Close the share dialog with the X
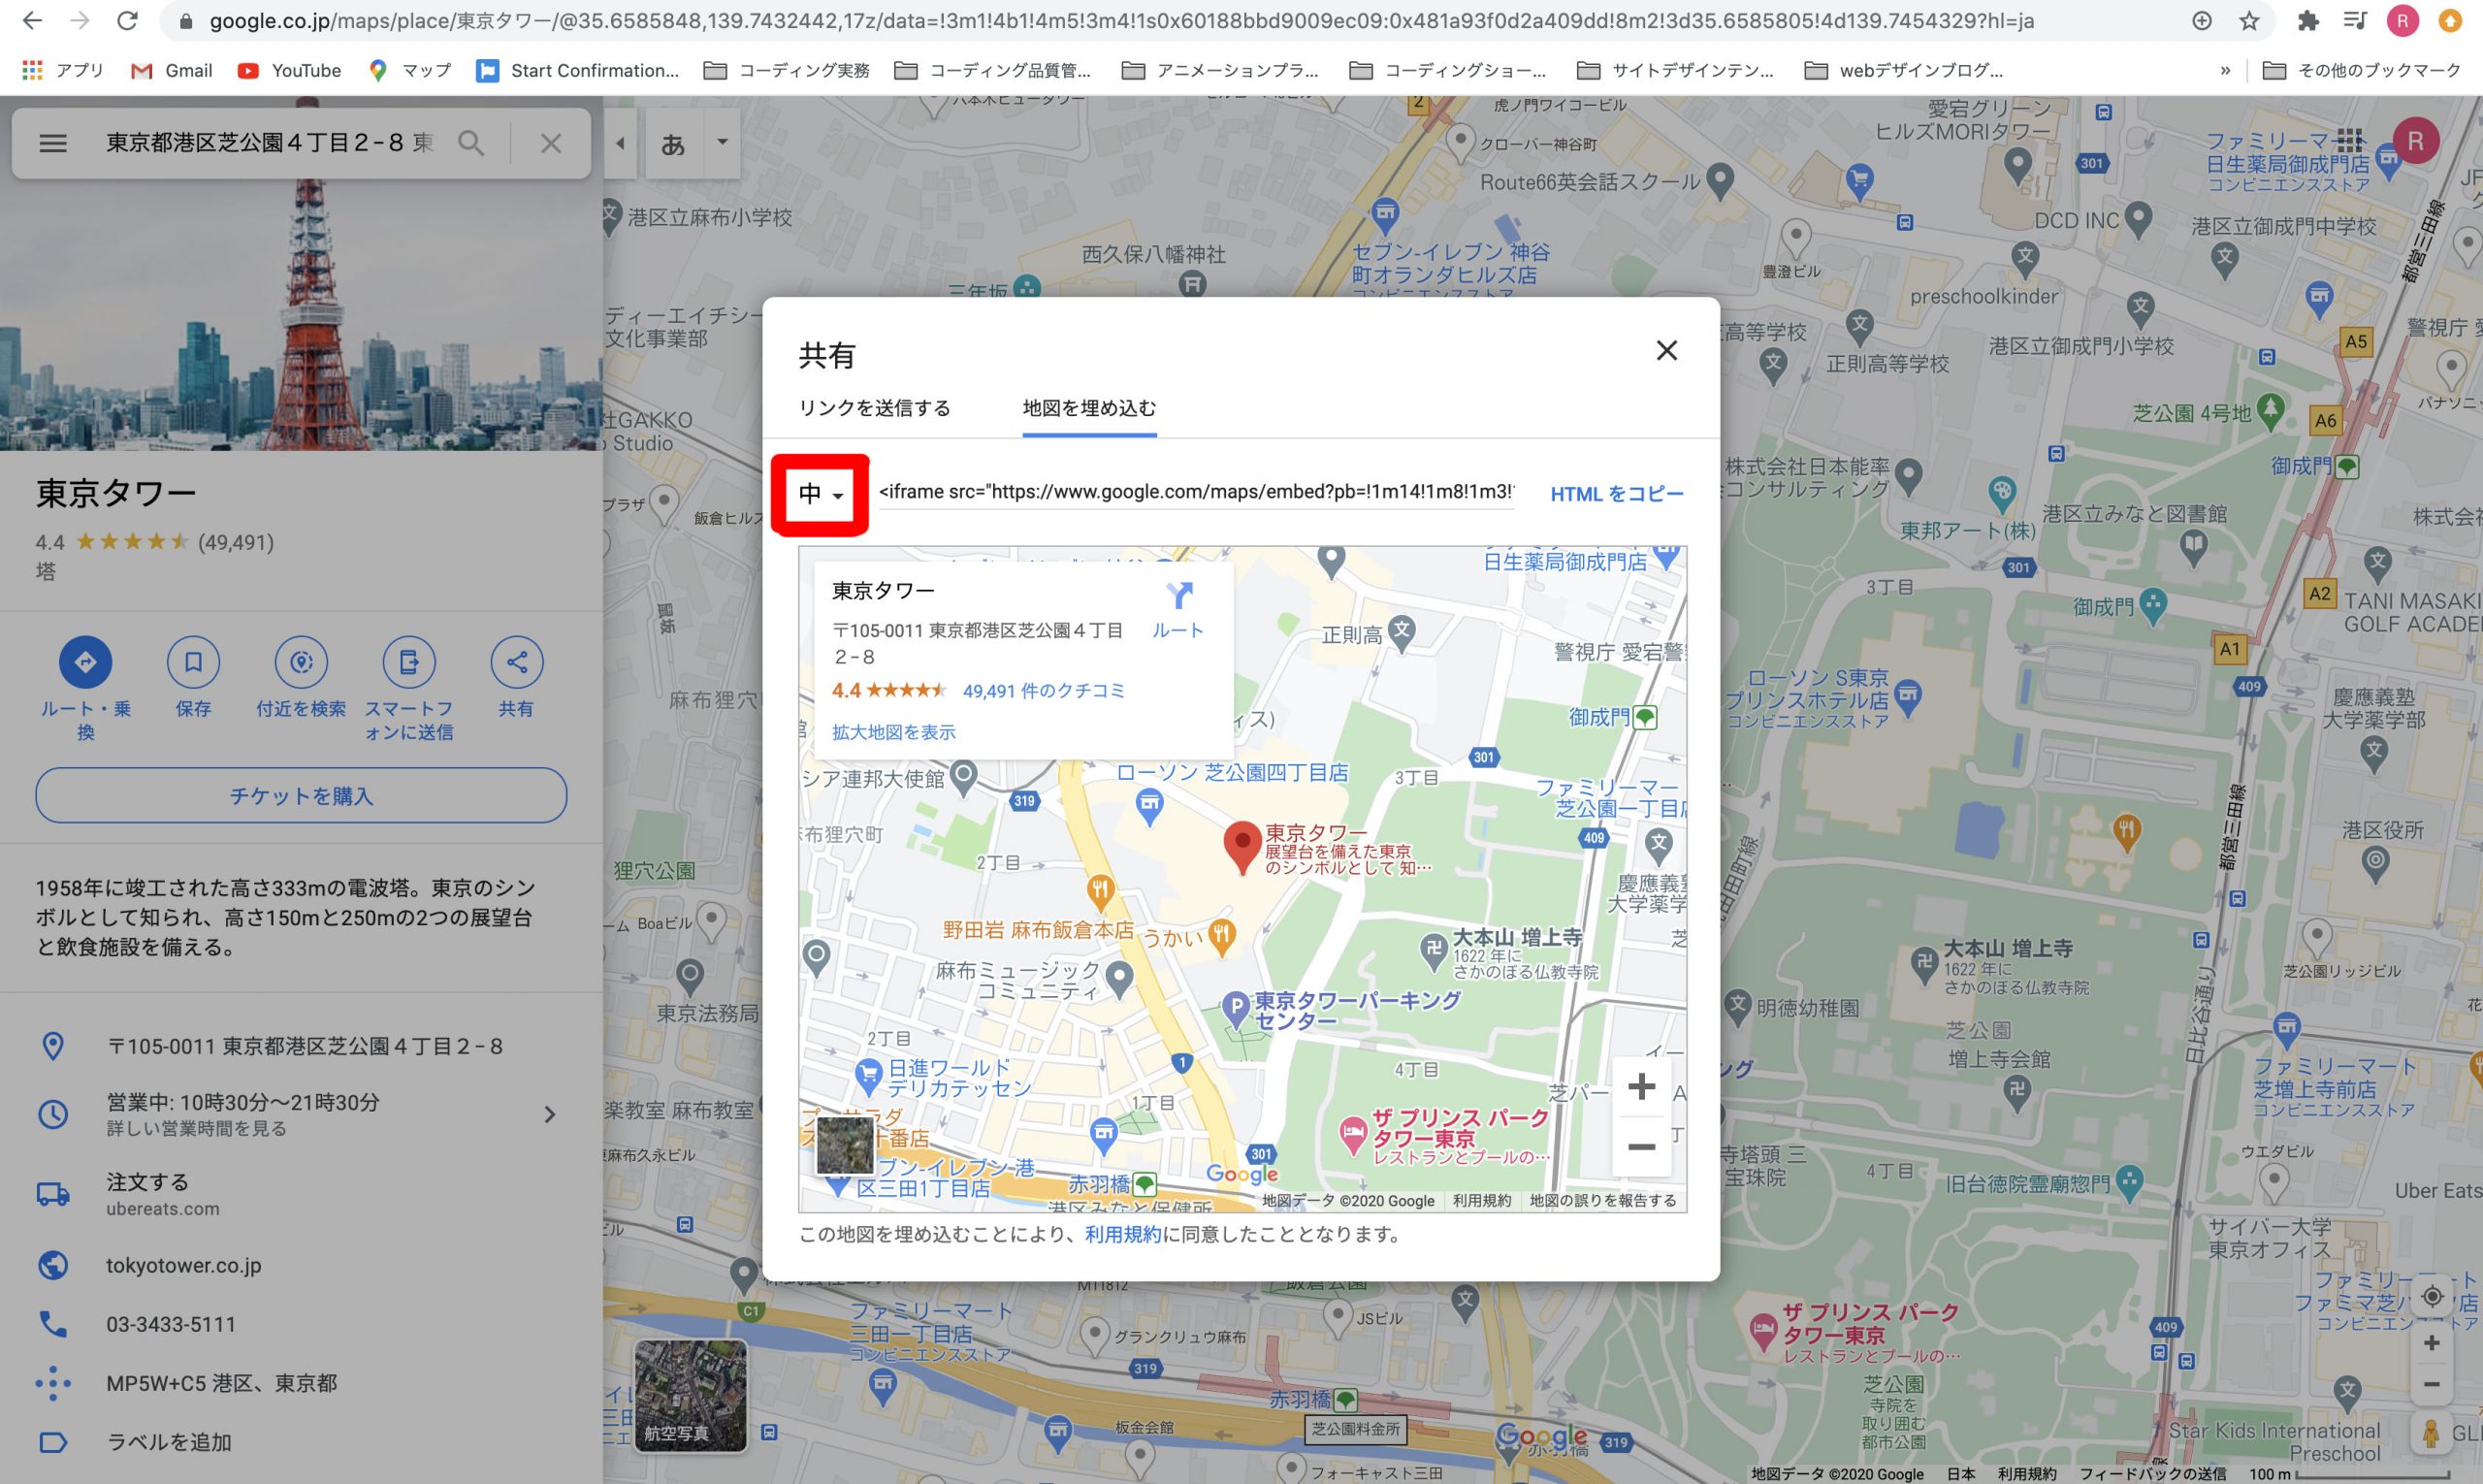 coord(1666,351)
